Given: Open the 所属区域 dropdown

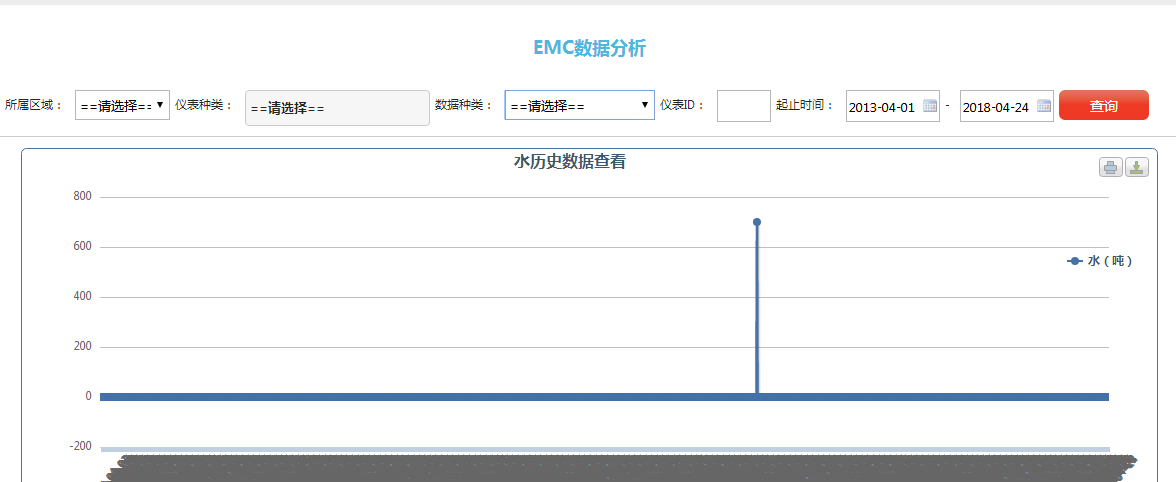Looking at the screenshot, I should point(122,105).
